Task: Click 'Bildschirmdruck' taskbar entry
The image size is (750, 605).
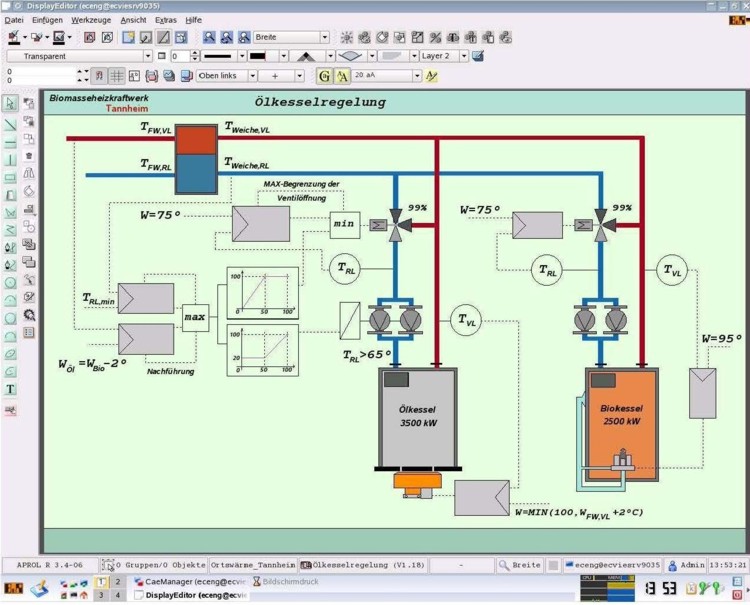Action: [x=286, y=582]
